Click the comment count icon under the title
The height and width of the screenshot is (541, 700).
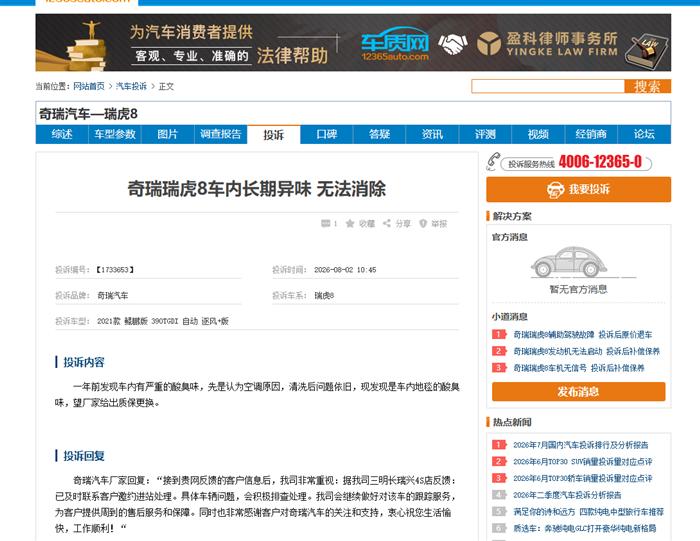325,223
